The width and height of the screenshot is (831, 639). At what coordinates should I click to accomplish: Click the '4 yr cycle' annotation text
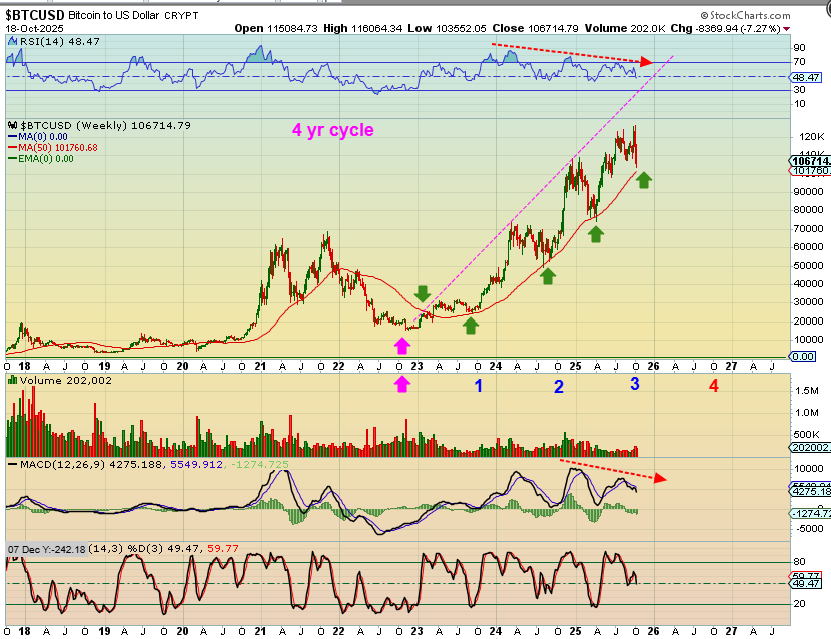pos(332,130)
